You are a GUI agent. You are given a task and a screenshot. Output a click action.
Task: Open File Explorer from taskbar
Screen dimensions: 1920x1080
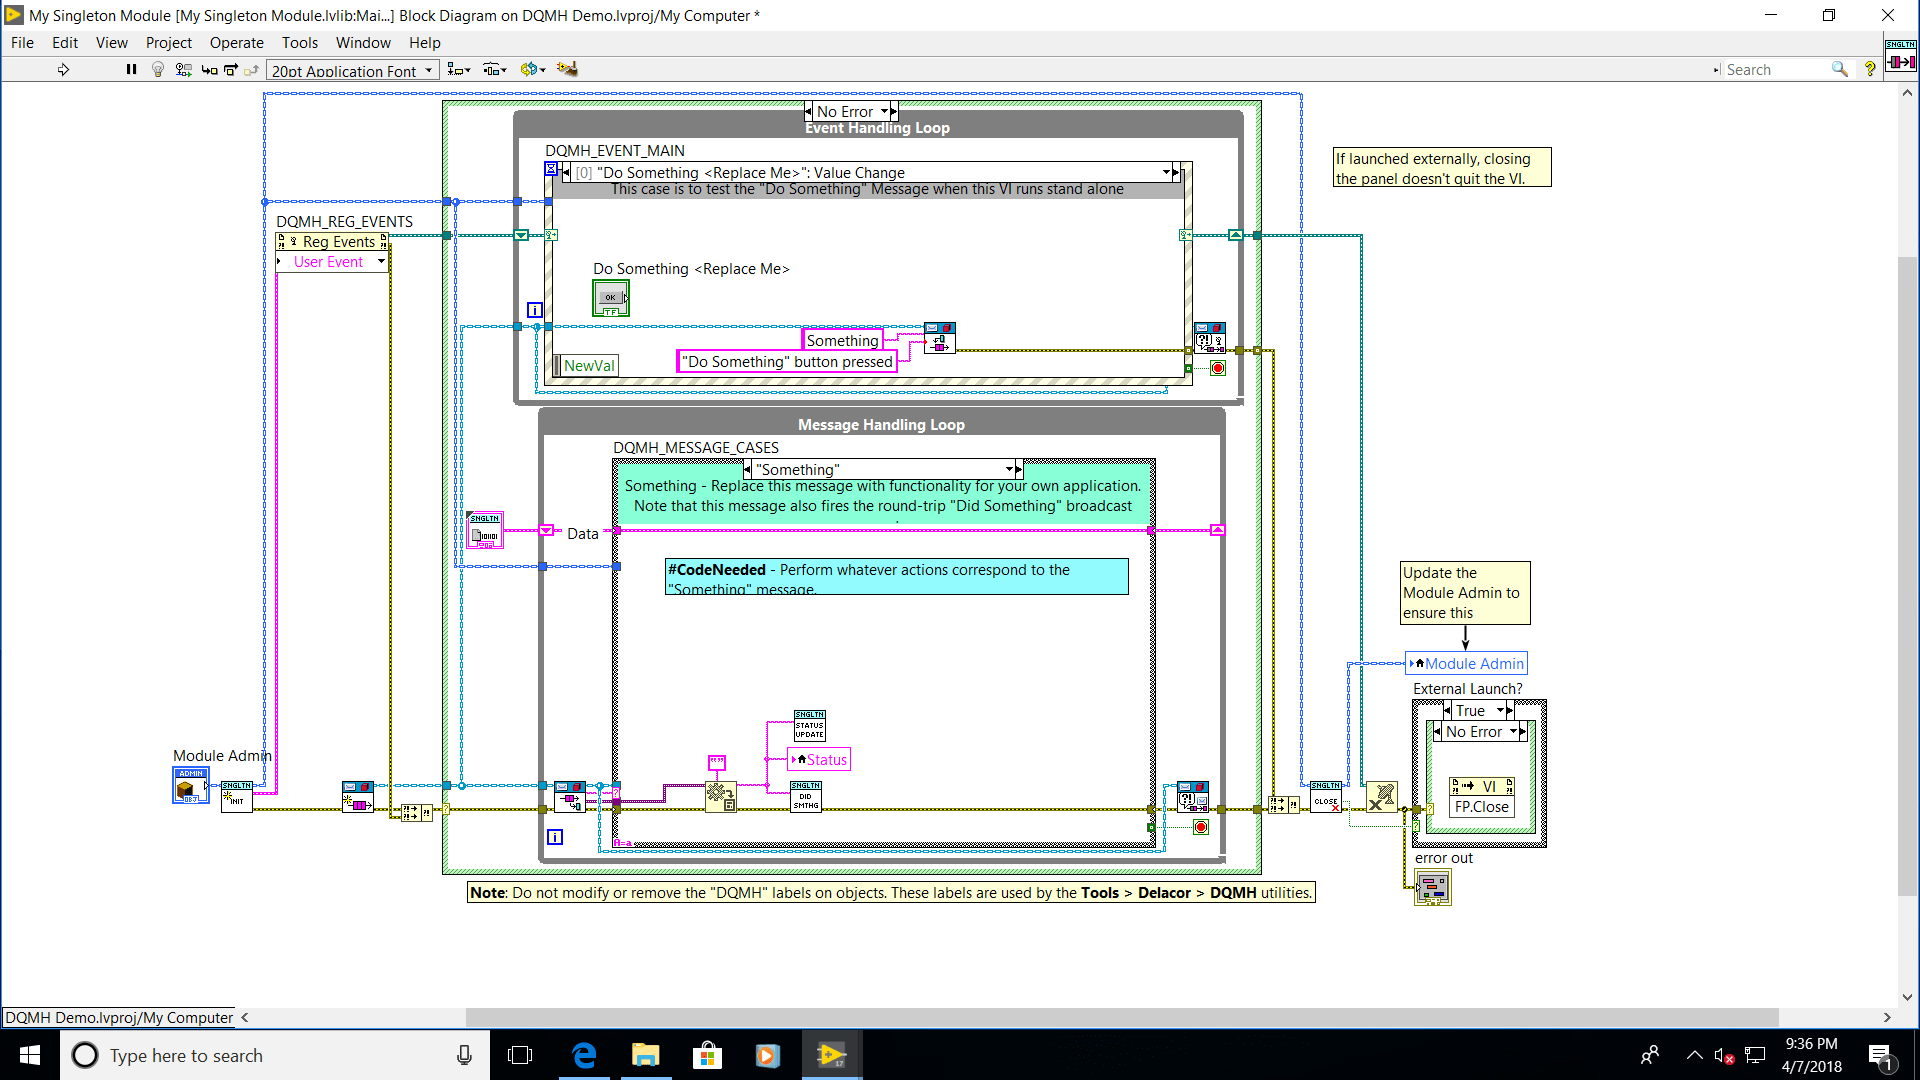click(x=645, y=1055)
